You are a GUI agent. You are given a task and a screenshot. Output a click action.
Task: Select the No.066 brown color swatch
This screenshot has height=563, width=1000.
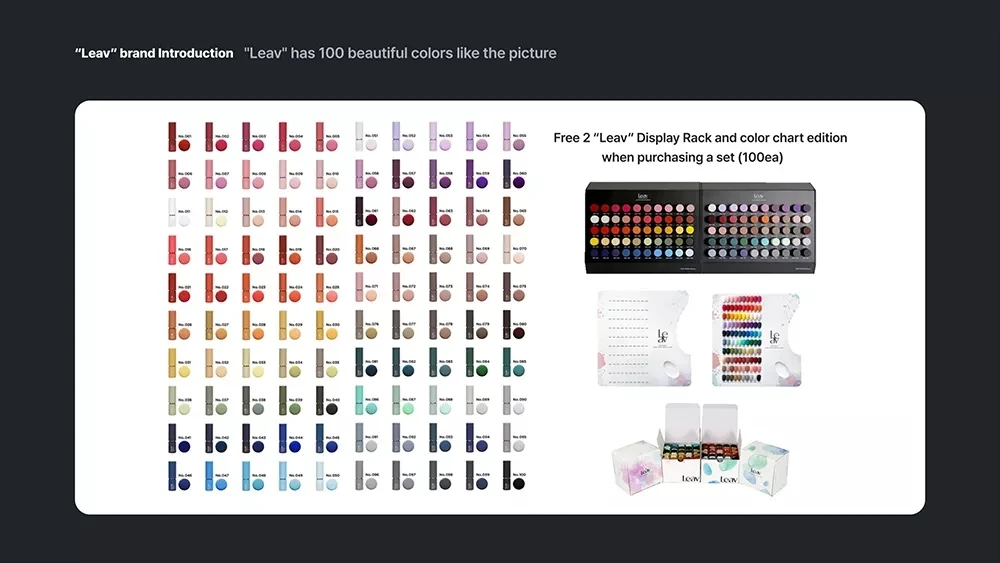[x=371, y=258]
